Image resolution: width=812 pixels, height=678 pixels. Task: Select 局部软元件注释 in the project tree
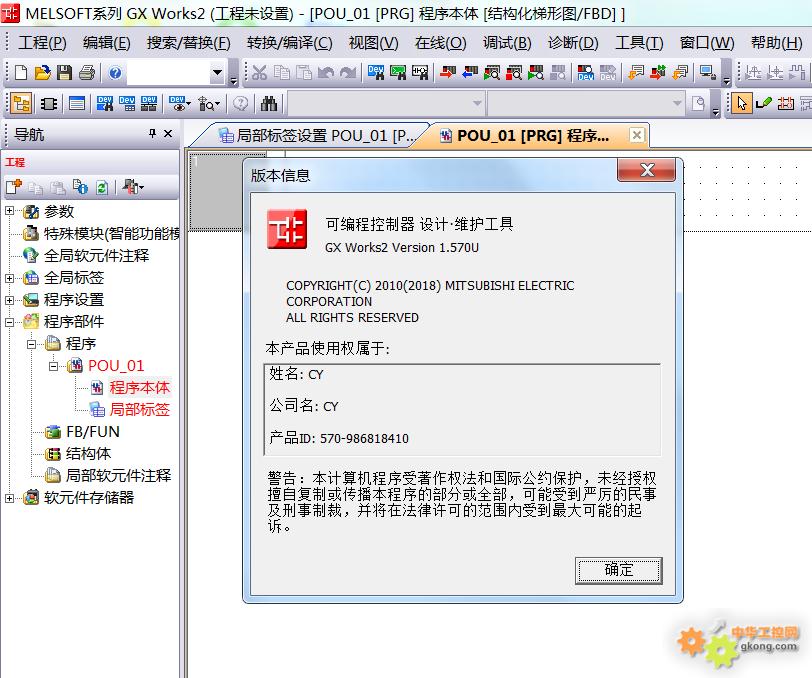(118, 475)
